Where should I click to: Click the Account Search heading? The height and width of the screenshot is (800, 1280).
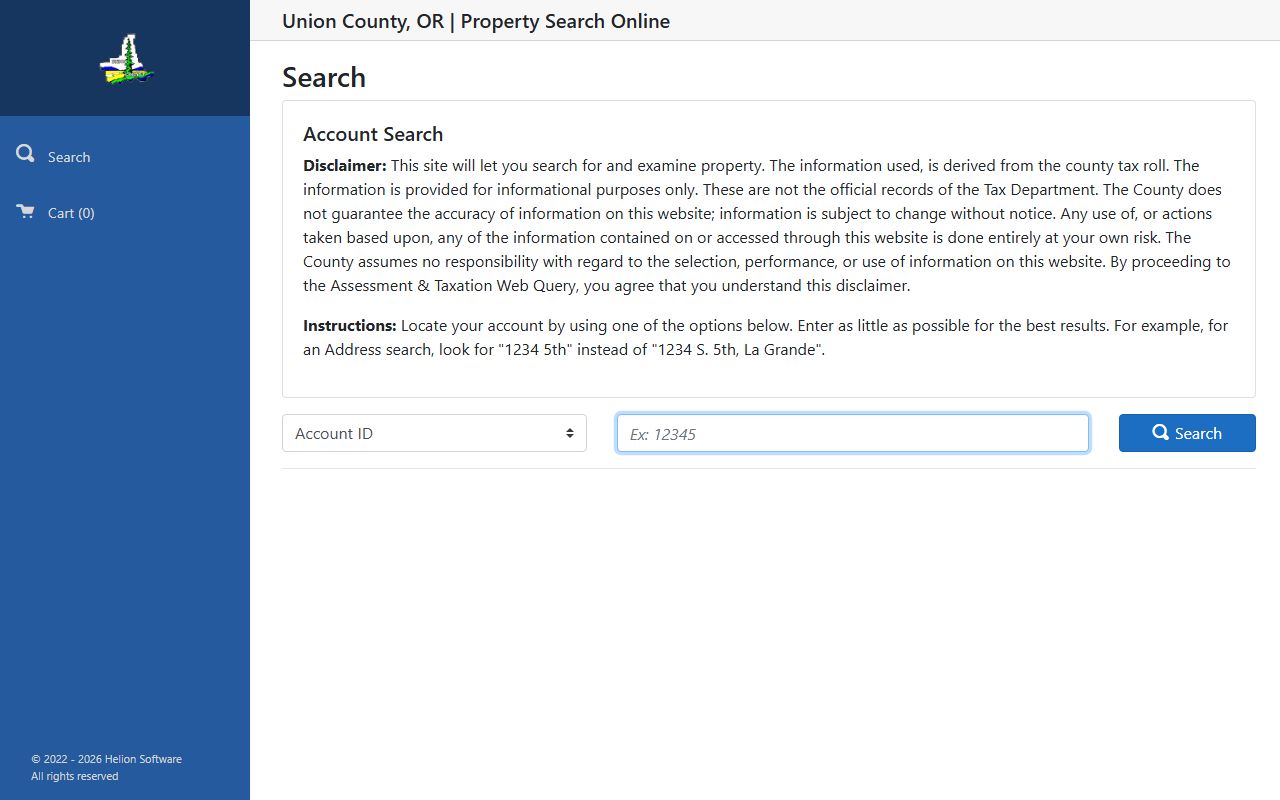373,134
